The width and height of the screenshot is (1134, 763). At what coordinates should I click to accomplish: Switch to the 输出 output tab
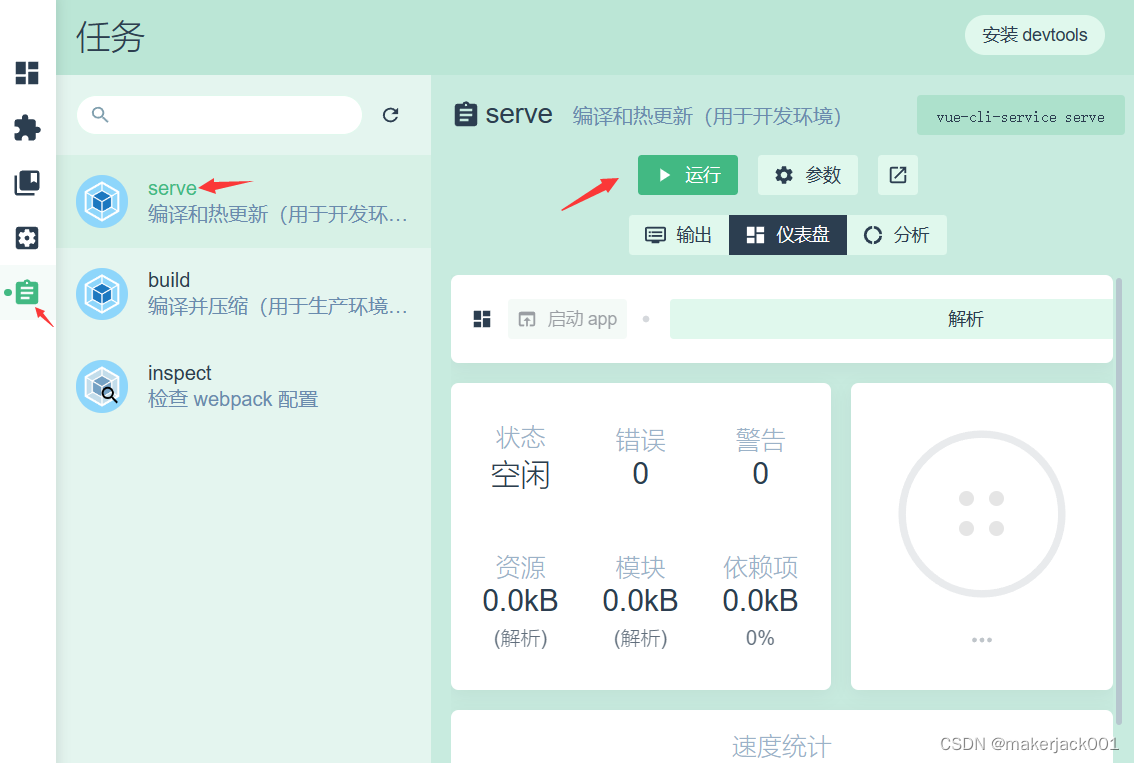[679, 235]
